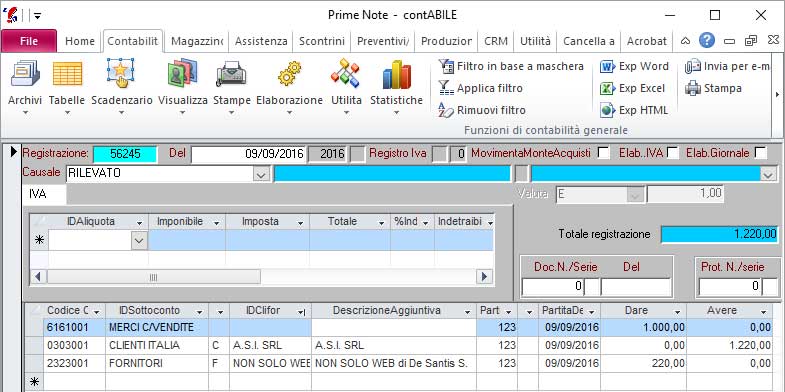Open Quick Access Toolbar customize arrow
This screenshot has height=392, width=785.
(37, 16)
